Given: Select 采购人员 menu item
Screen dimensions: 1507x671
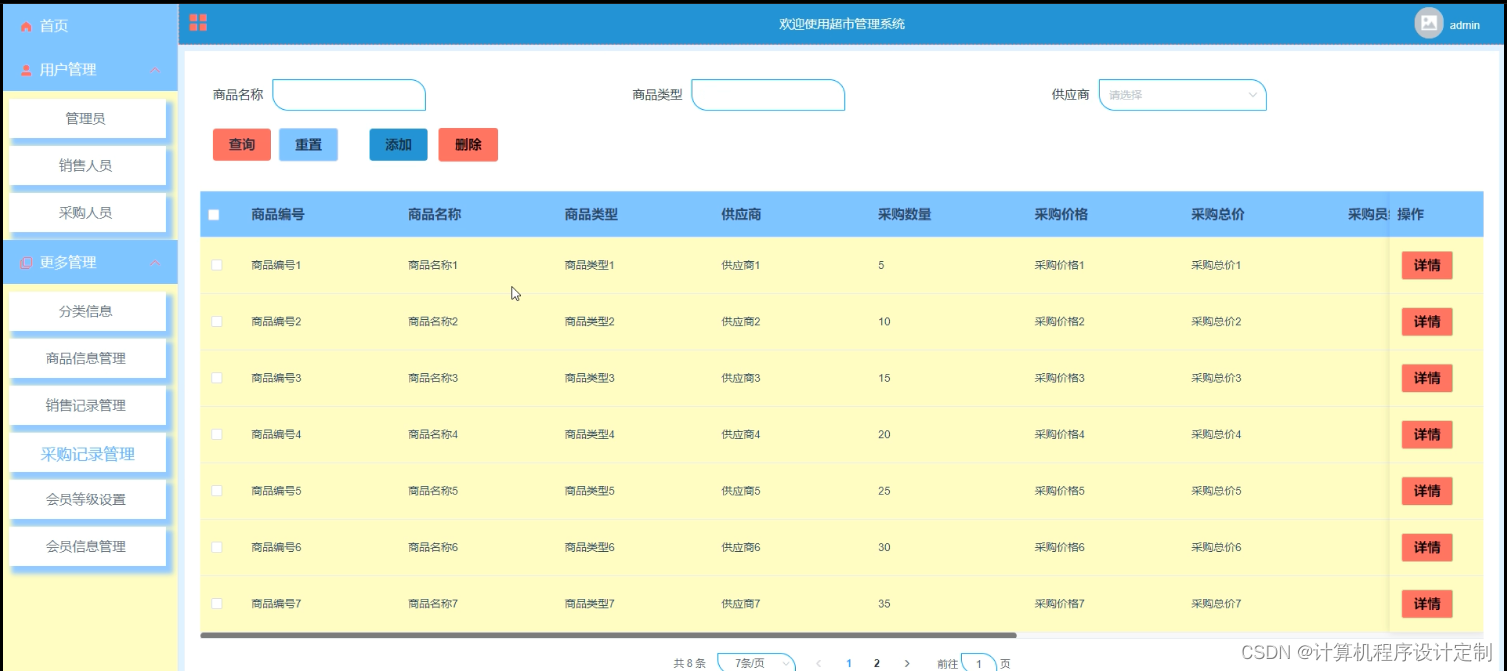Looking at the screenshot, I should point(86,212).
